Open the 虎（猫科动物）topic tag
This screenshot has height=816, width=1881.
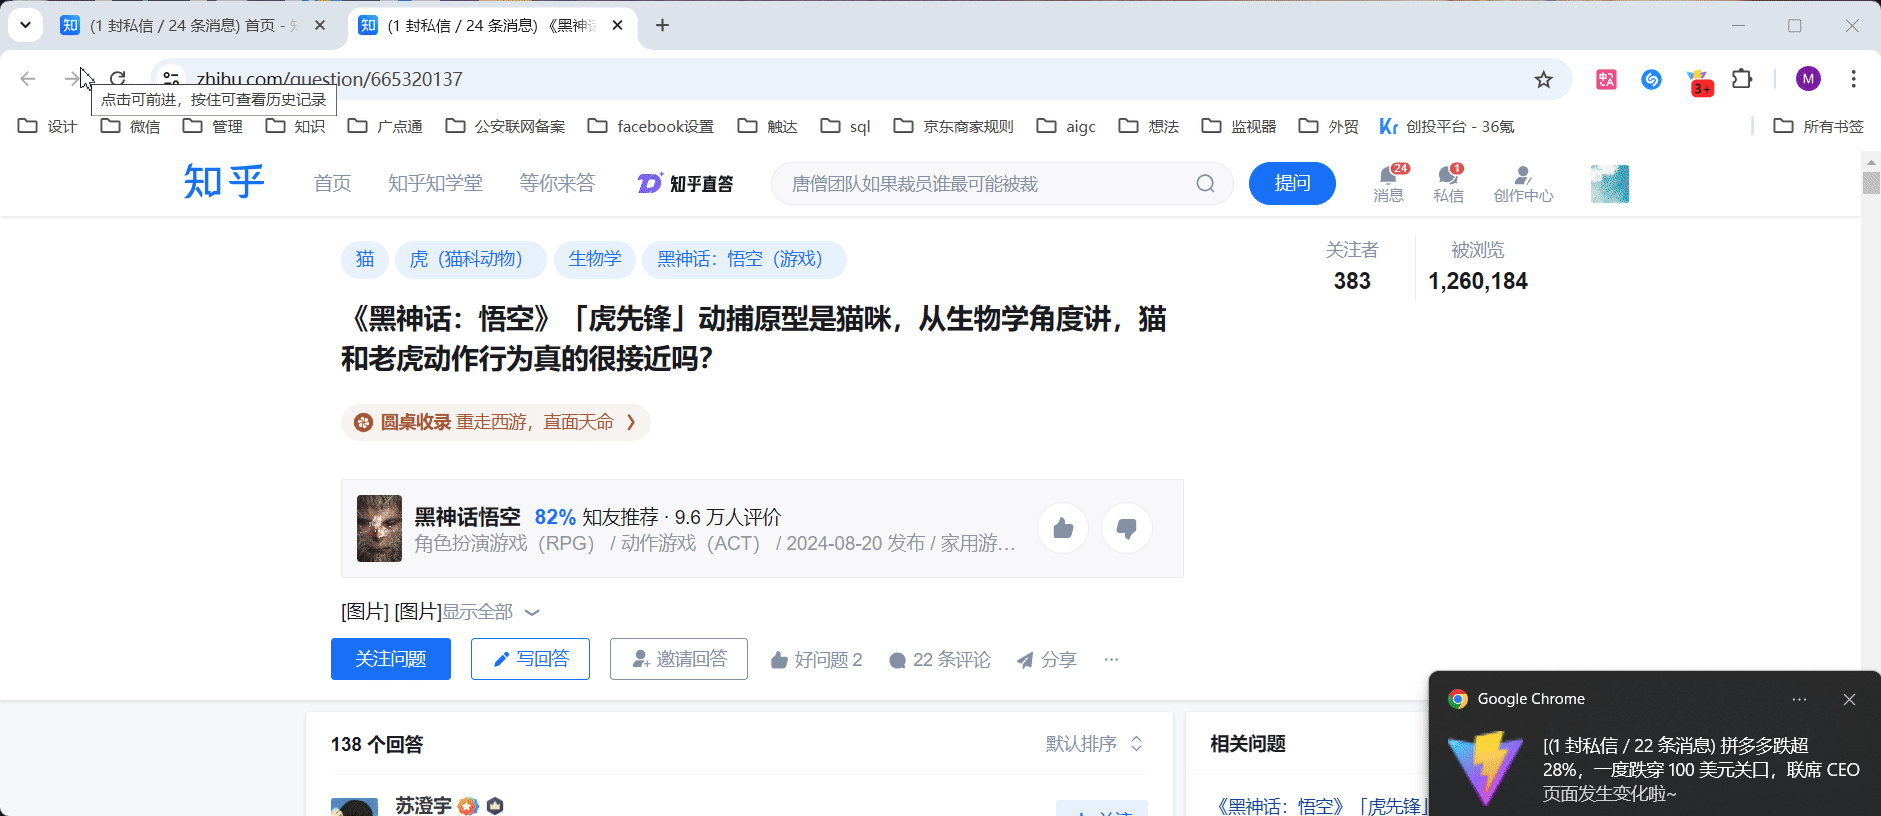pyautogui.click(x=470, y=259)
